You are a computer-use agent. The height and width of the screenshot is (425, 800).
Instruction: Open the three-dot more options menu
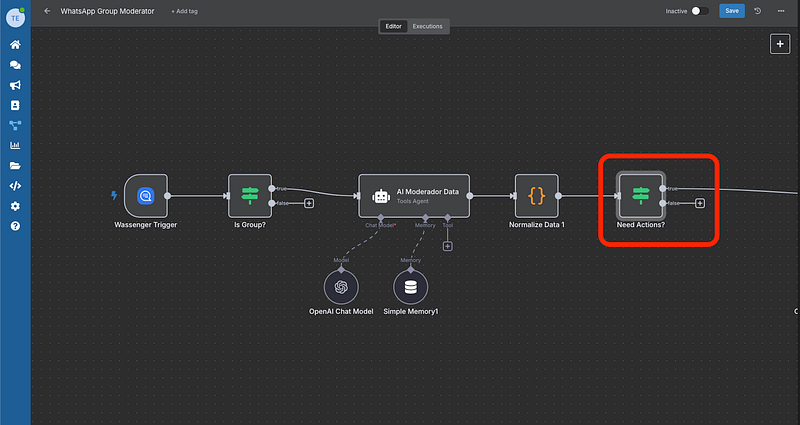click(x=780, y=10)
